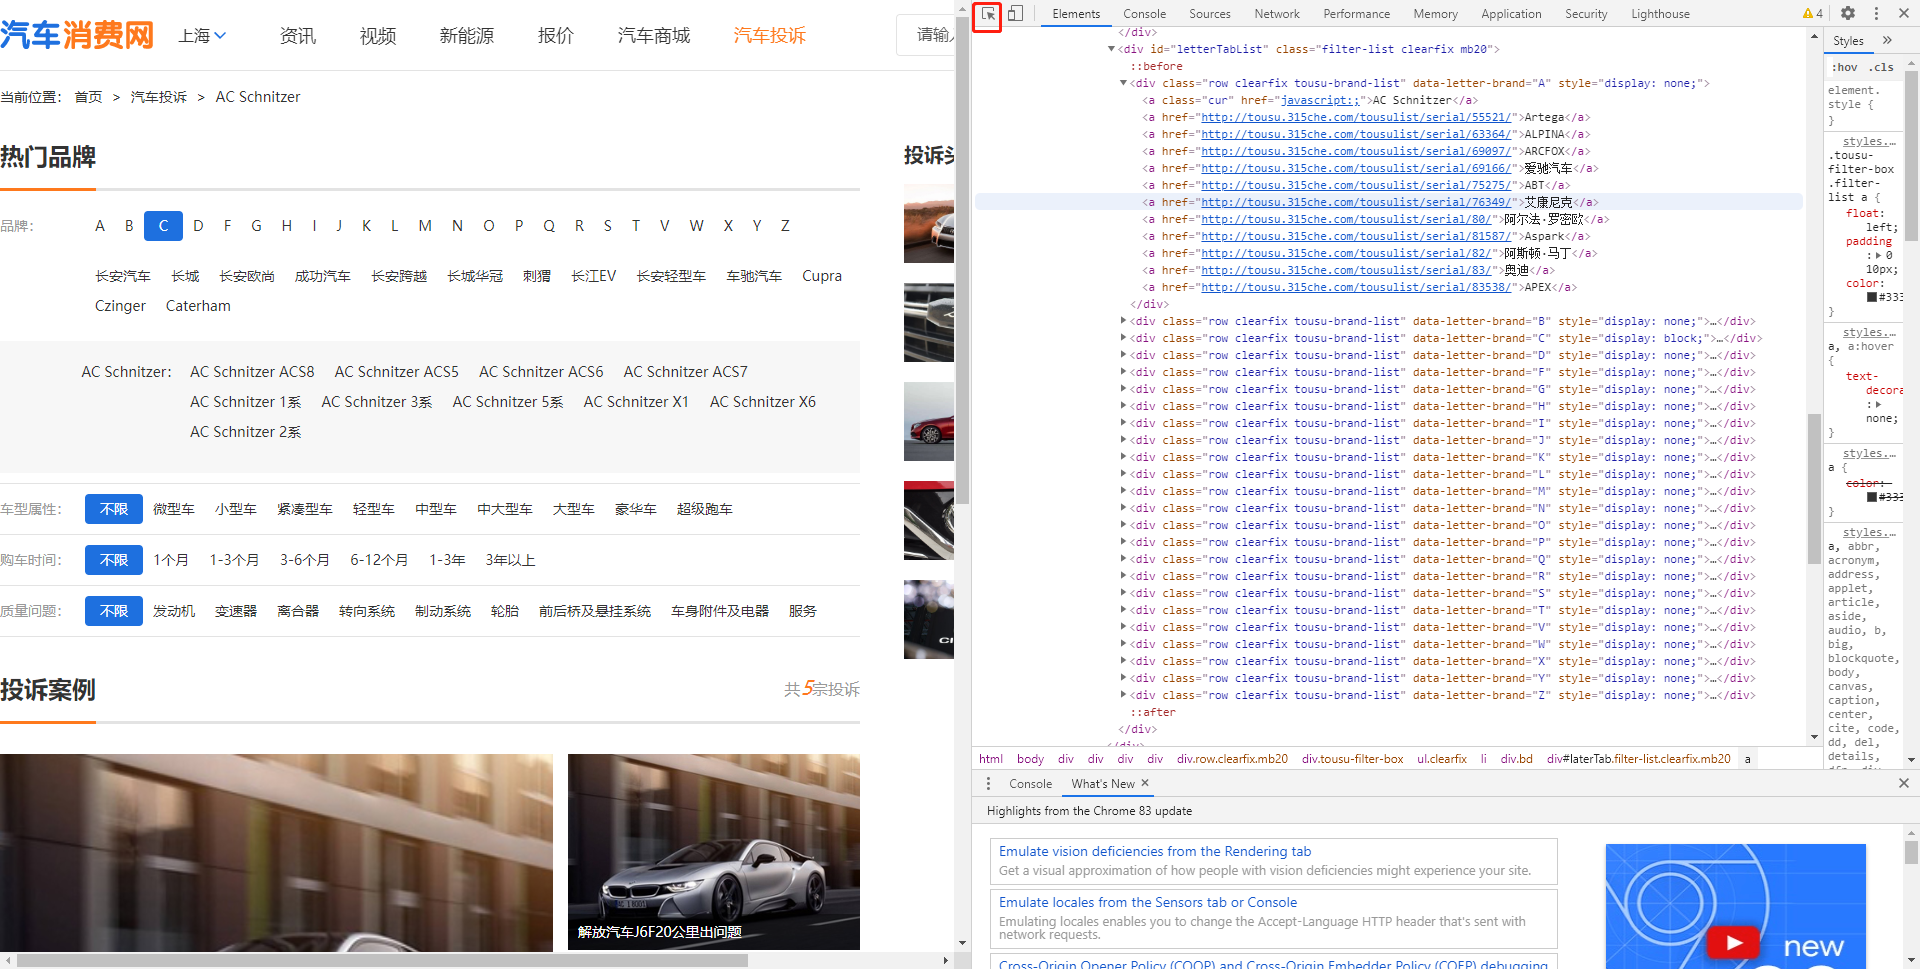Collapse the letterTabList div node

(x=1111, y=49)
